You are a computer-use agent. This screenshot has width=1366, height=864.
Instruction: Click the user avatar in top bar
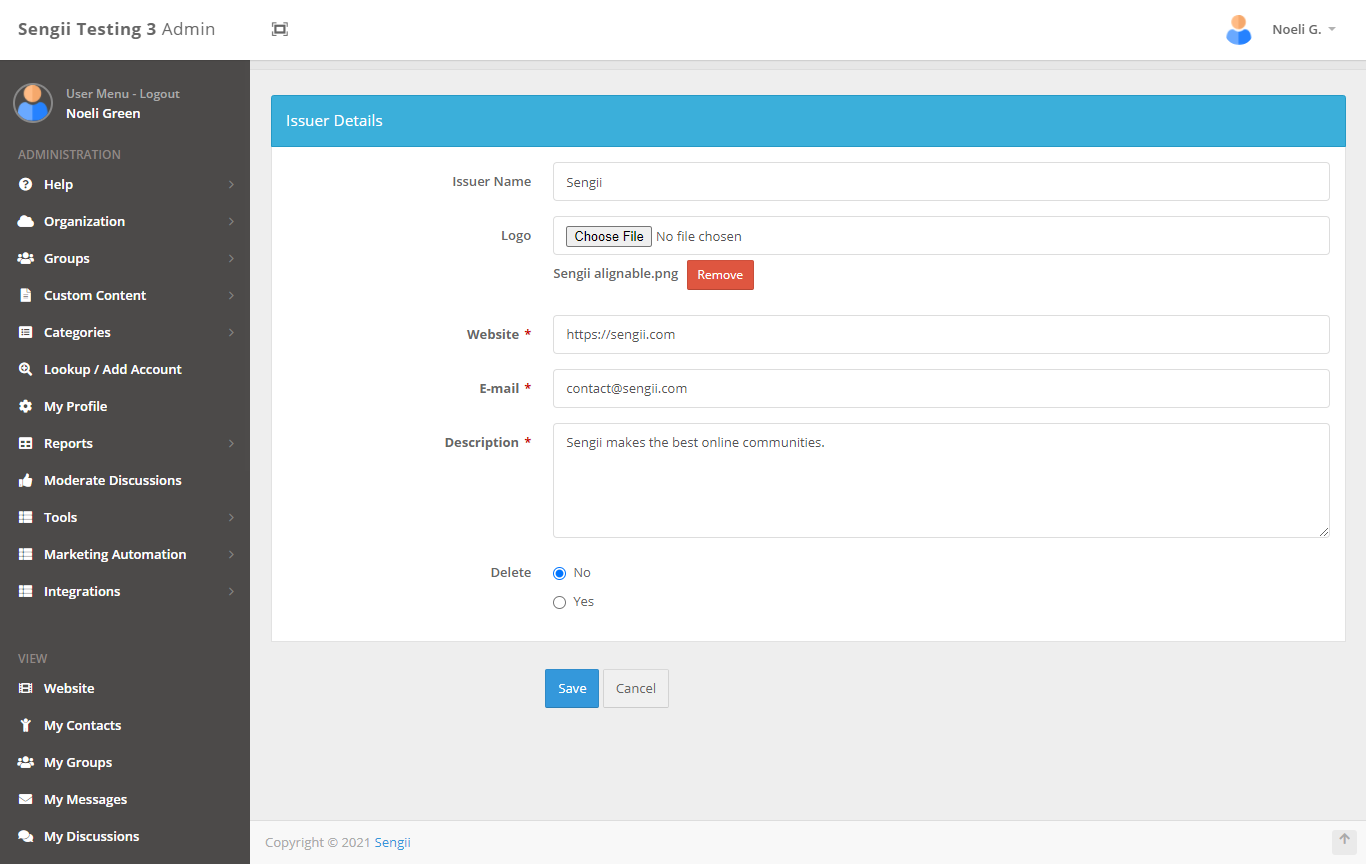[1239, 30]
